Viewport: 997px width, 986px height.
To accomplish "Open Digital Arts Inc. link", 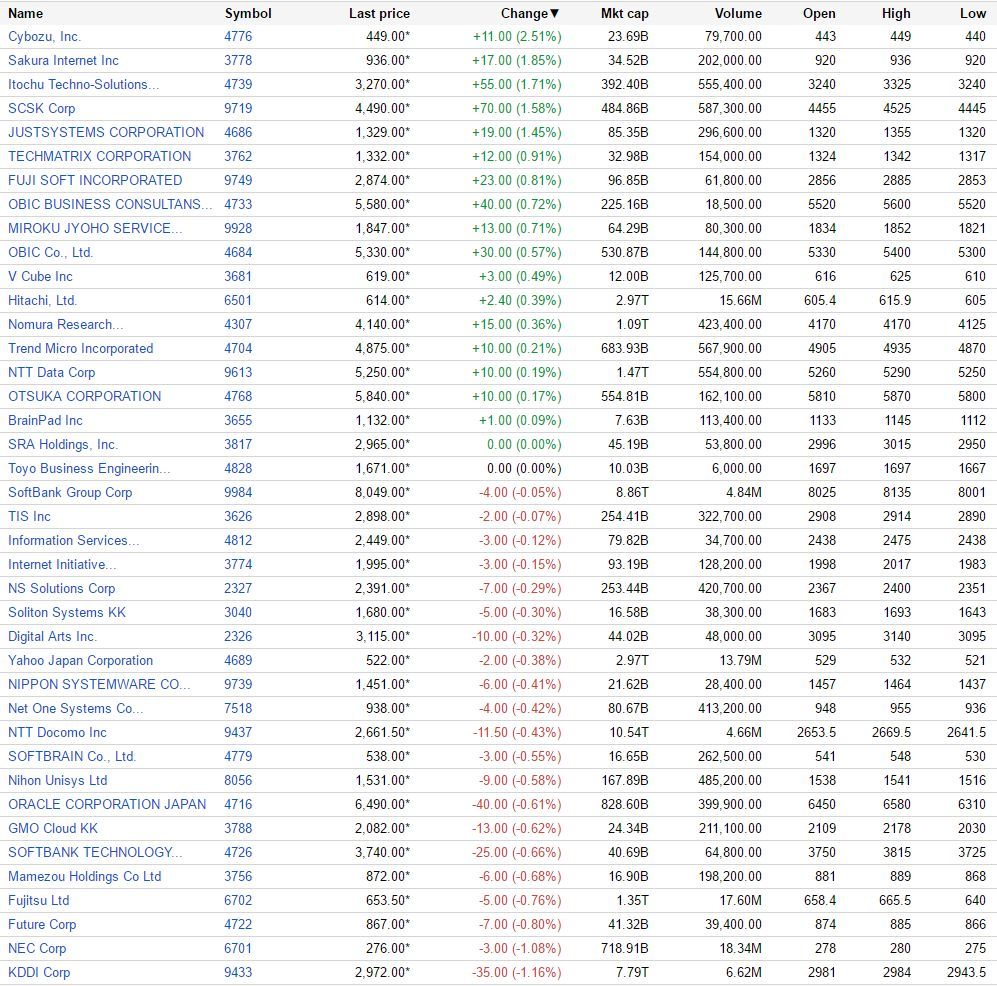I will [52, 636].
